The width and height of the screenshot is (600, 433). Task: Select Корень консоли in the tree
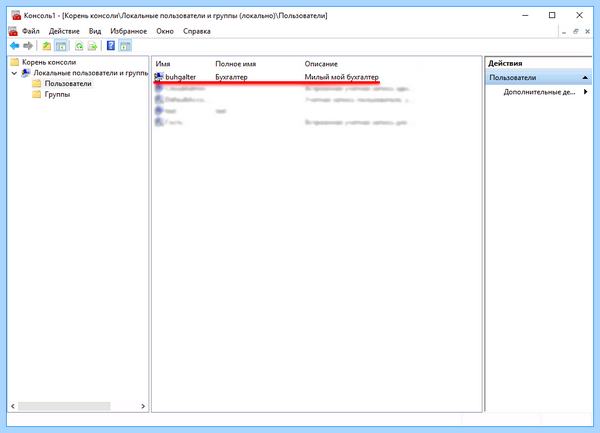(49, 62)
